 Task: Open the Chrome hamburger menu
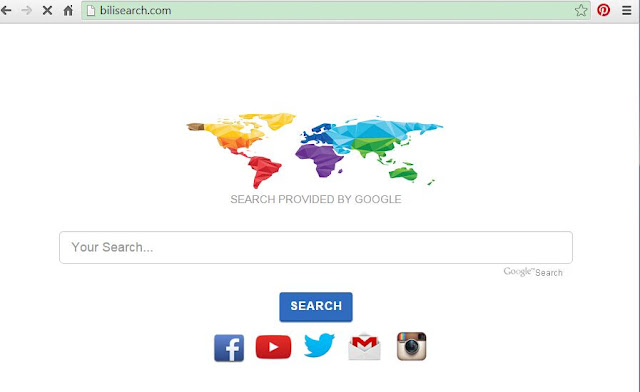627,10
